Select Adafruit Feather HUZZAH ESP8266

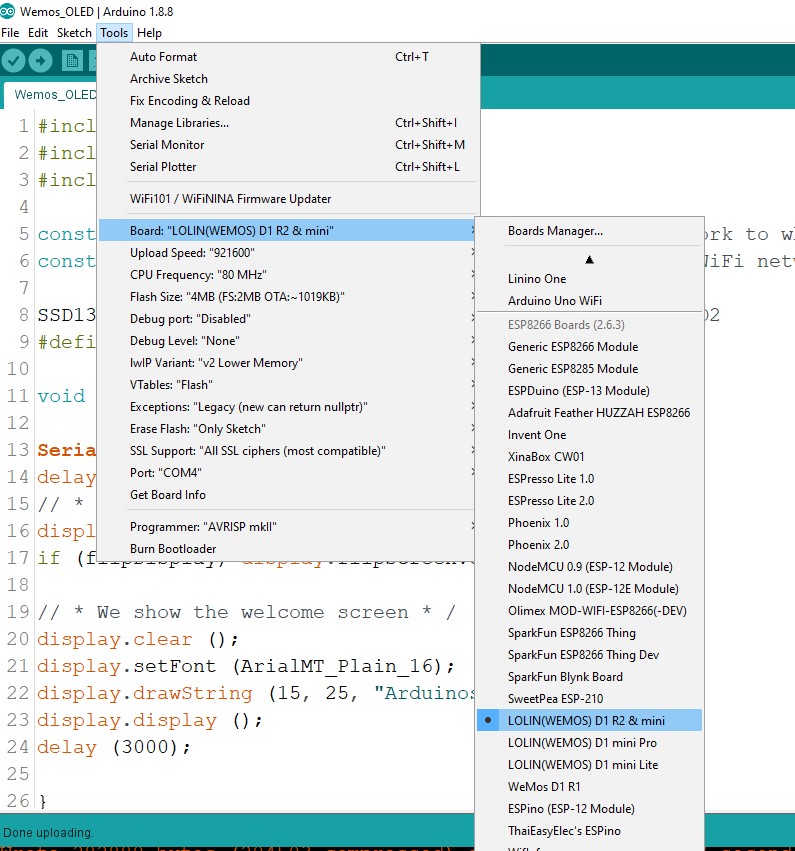pos(589,412)
